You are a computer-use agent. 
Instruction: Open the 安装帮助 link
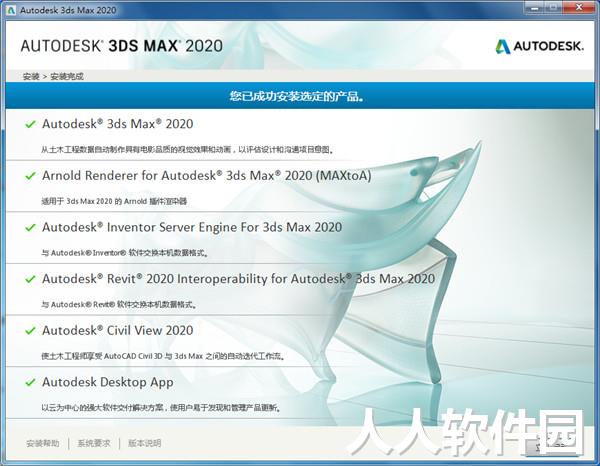pyautogui.click(x=43, y=443)
